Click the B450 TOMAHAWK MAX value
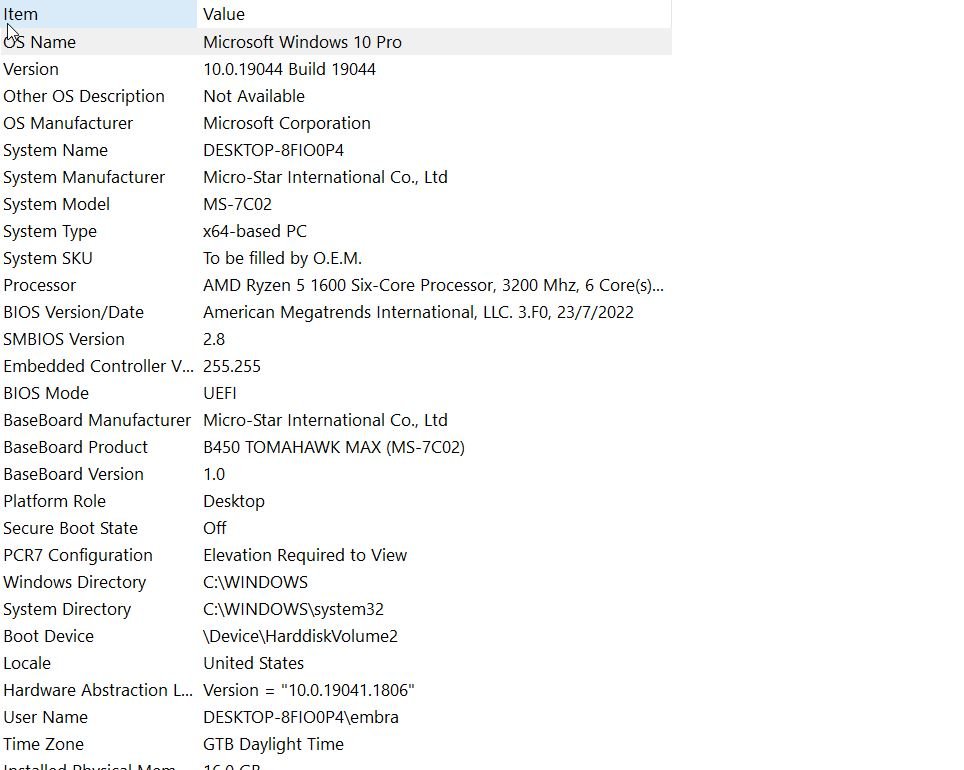The height and width of the screenshot is (770, 964). 334,448
